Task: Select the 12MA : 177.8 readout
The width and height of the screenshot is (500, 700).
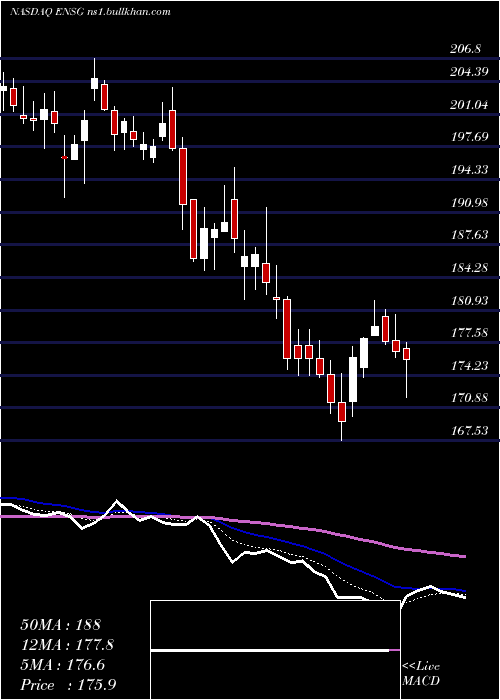Action: [67, 645]
